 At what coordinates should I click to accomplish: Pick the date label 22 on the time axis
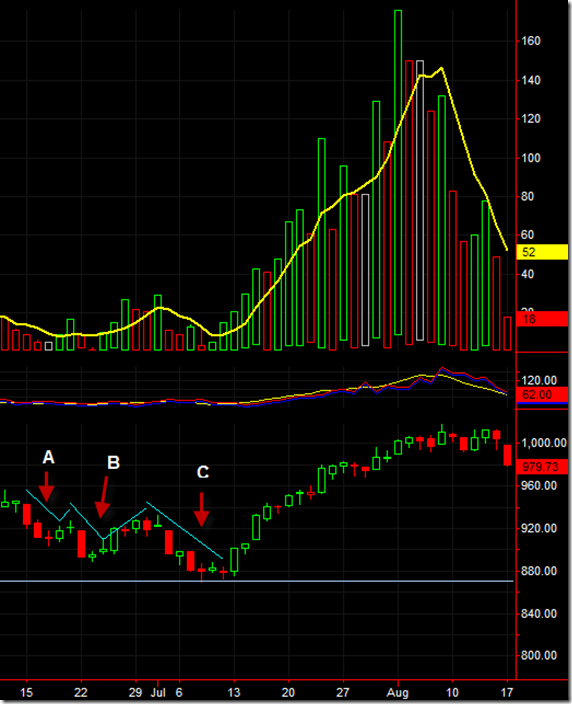(x=81, y=693)
